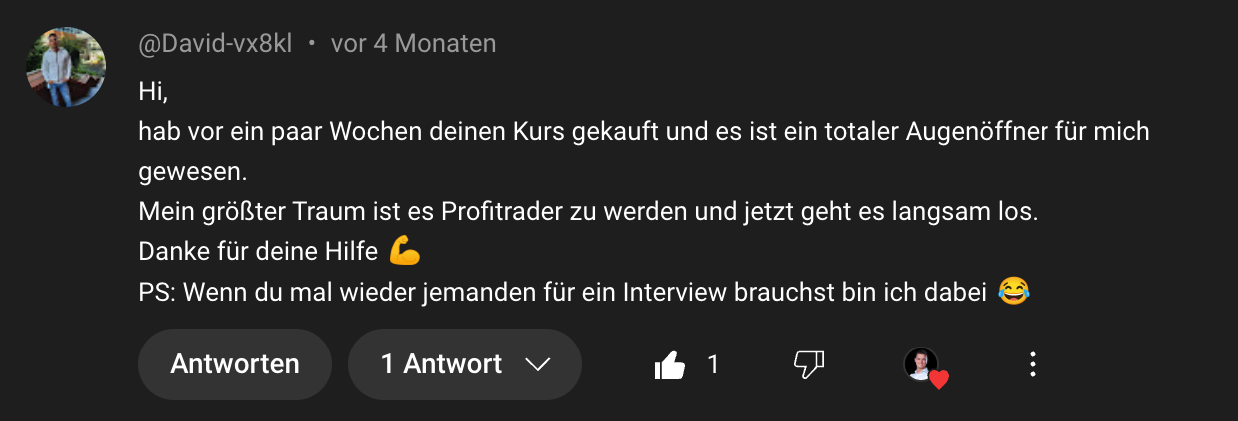Open the @David-vx8kl channel link
The image size is (1238, 421).
click(x=215, y=44)
